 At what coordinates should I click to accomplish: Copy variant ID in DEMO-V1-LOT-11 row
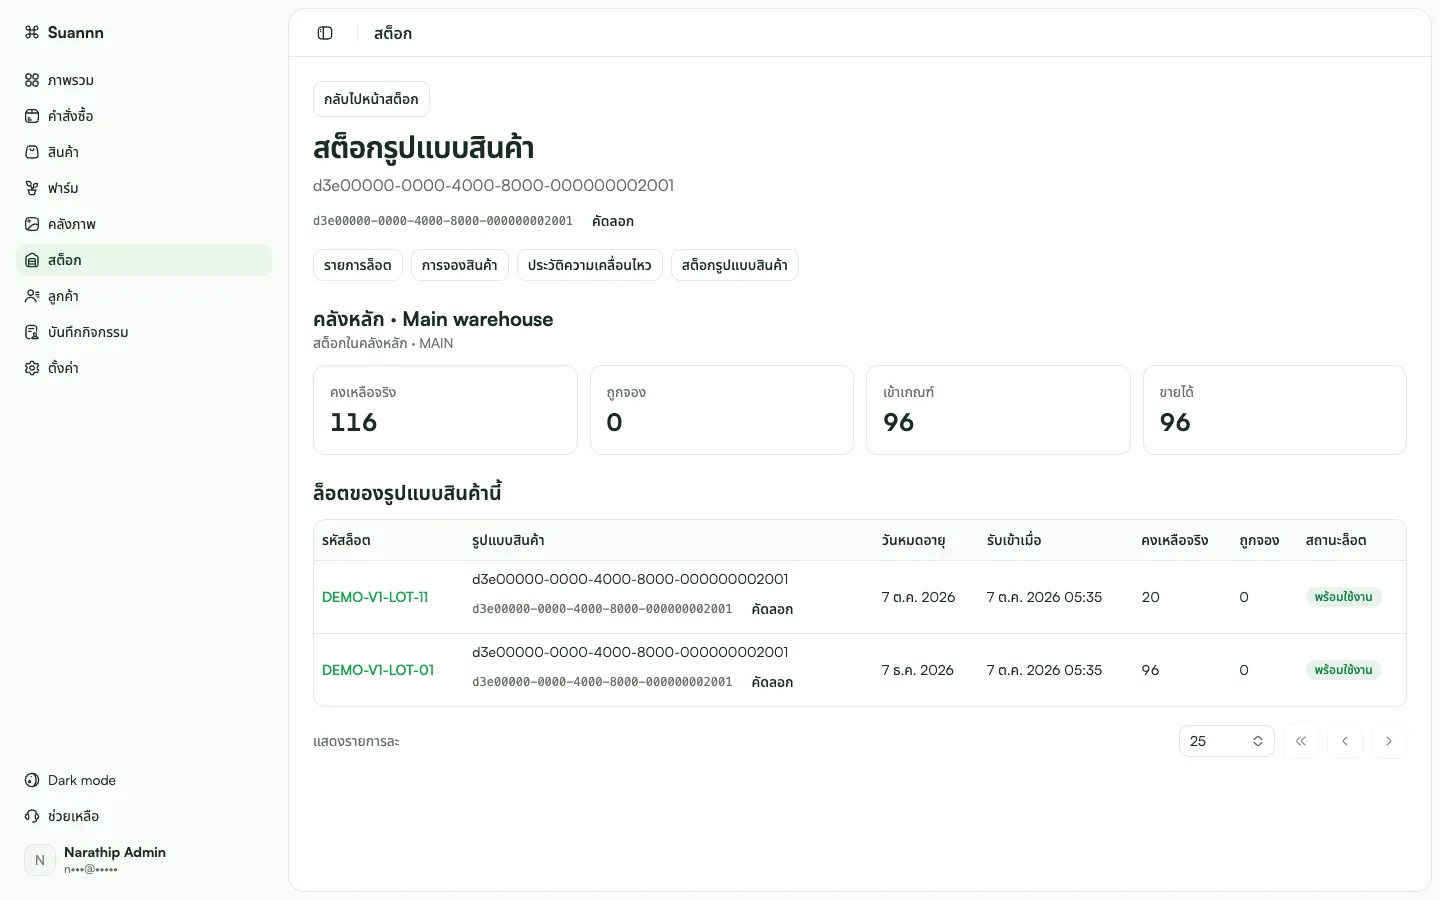(772, 609)
